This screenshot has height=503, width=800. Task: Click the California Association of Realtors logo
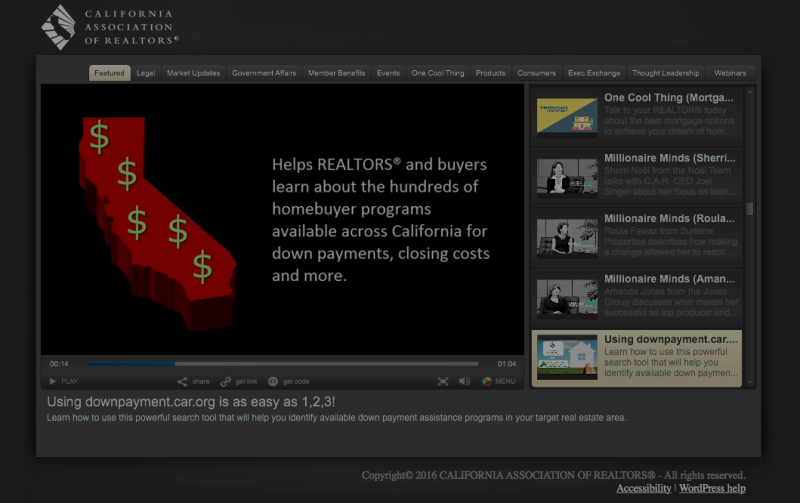[110, 27]
